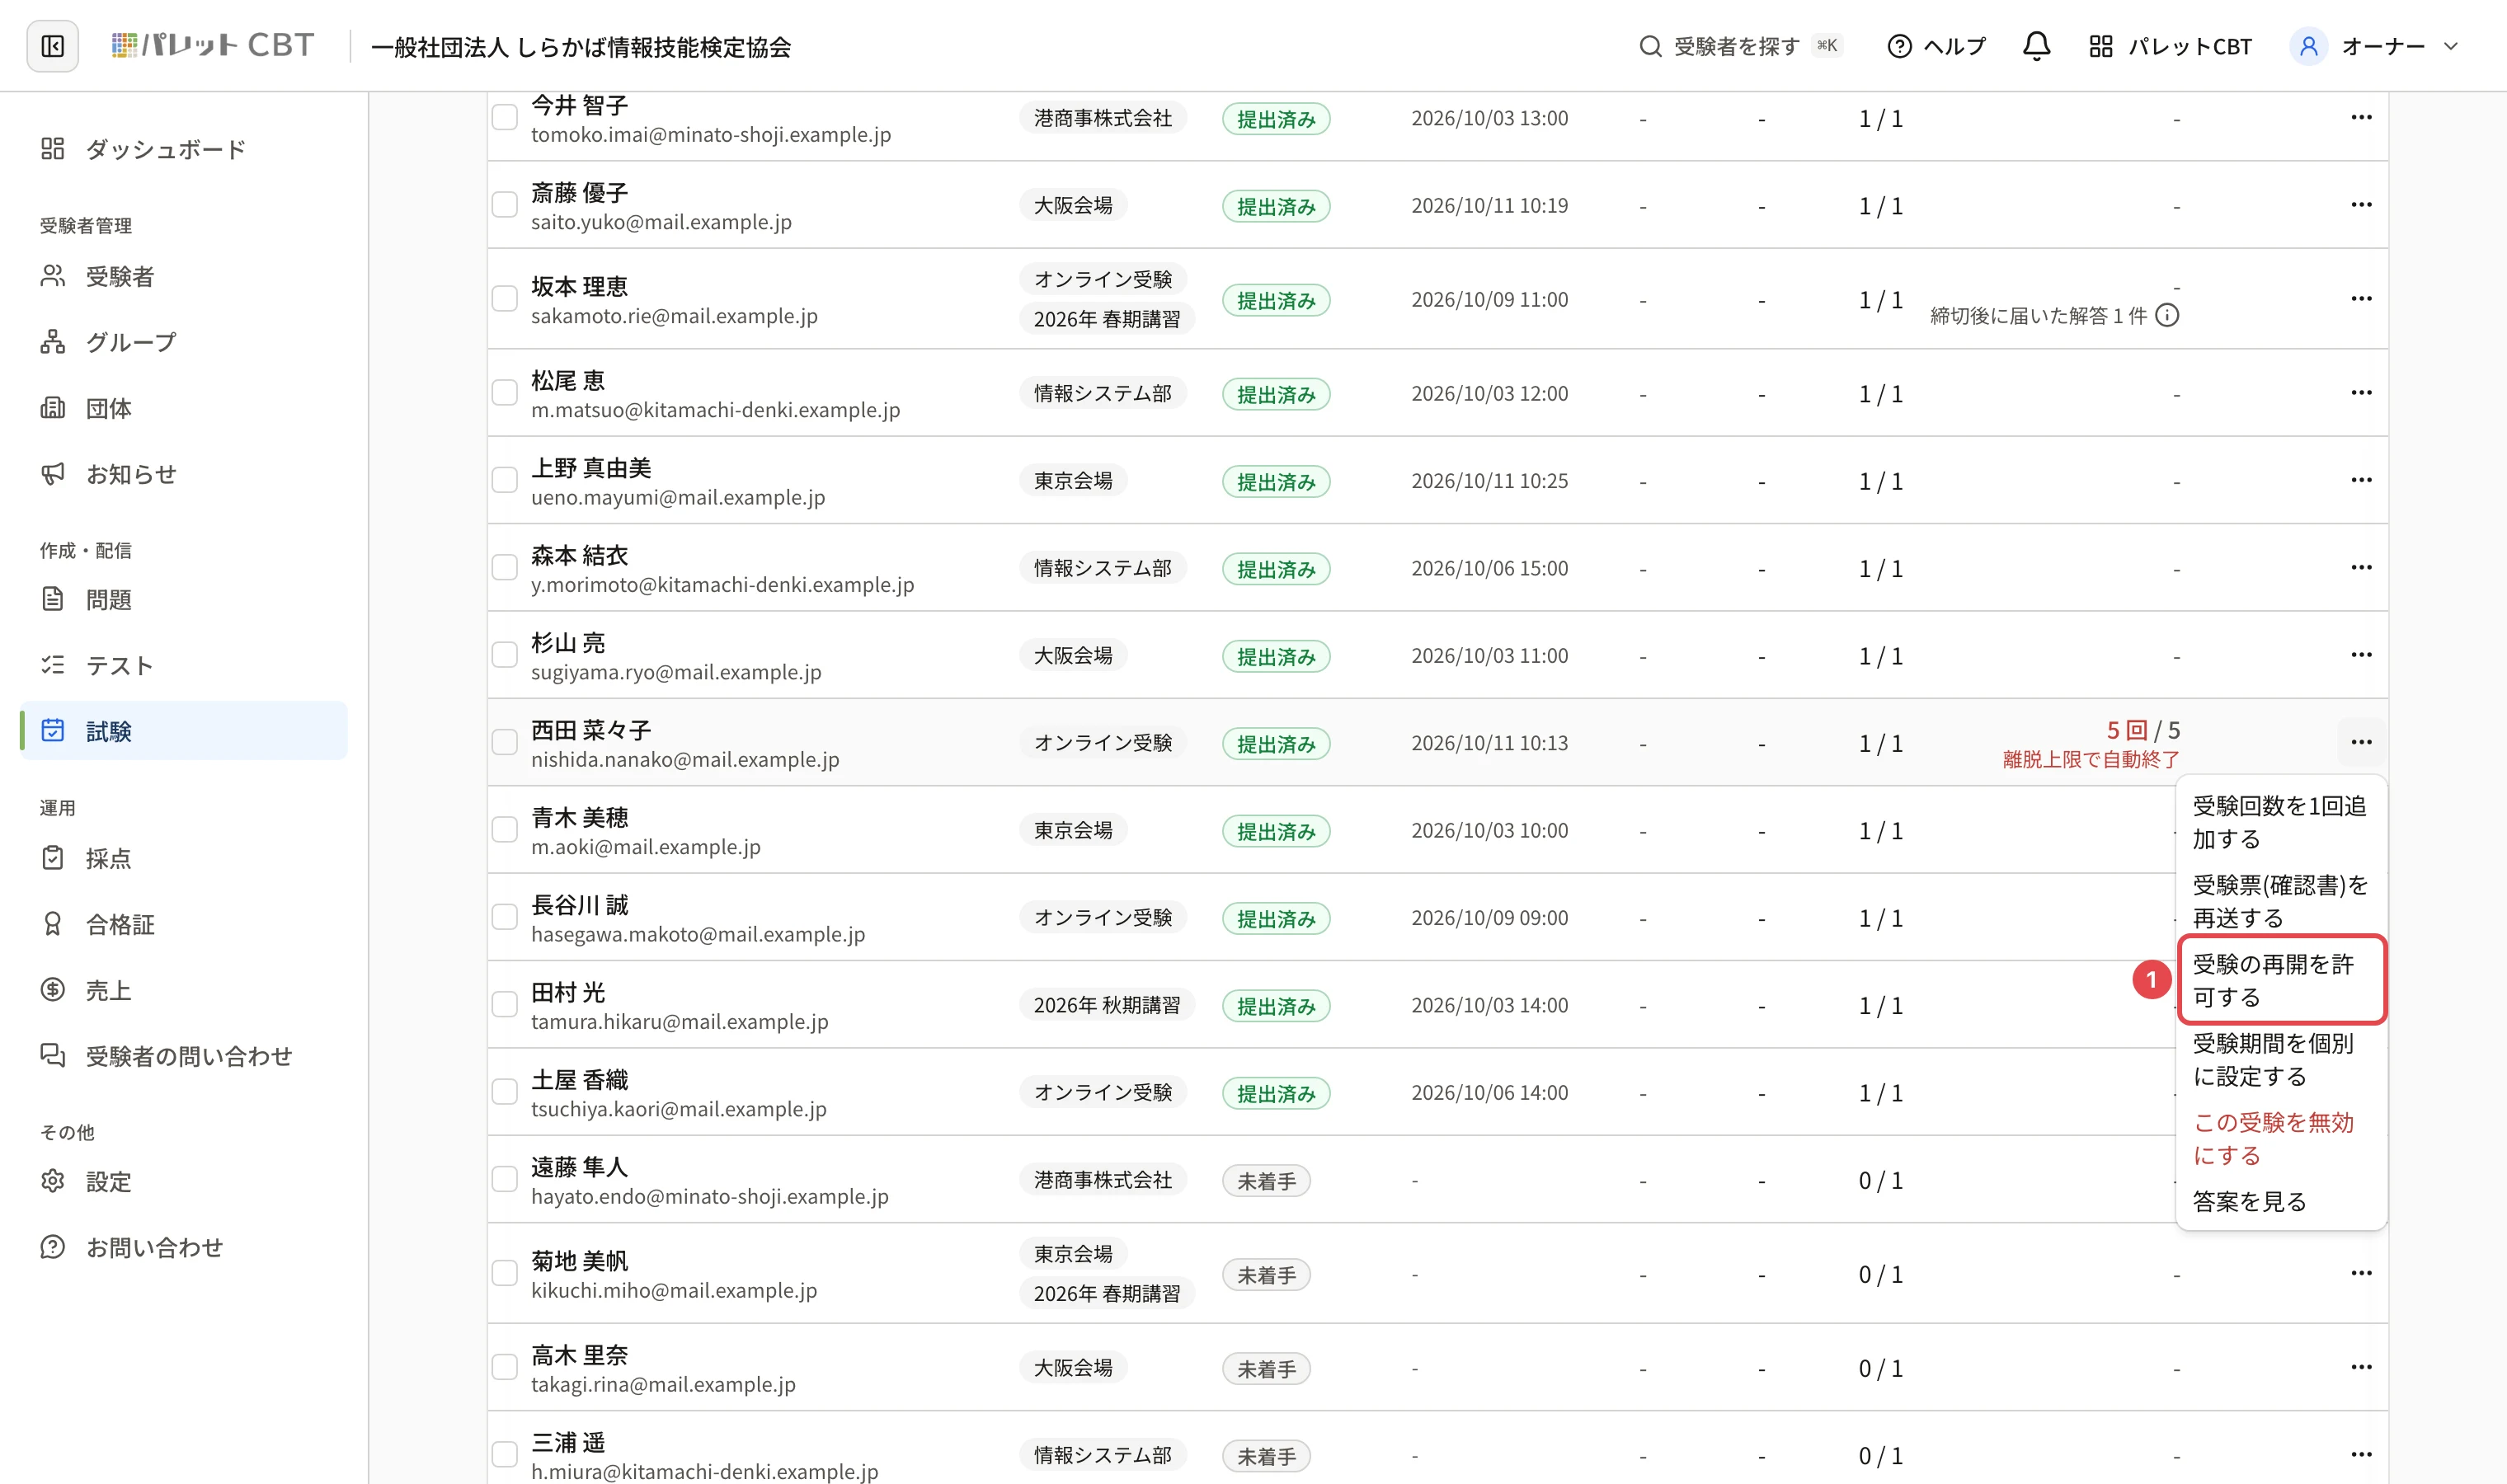This screenshot has height=1484, width=2507.
Task: Open more options for 杉山 亮 row
Action: coord(2361,655)
